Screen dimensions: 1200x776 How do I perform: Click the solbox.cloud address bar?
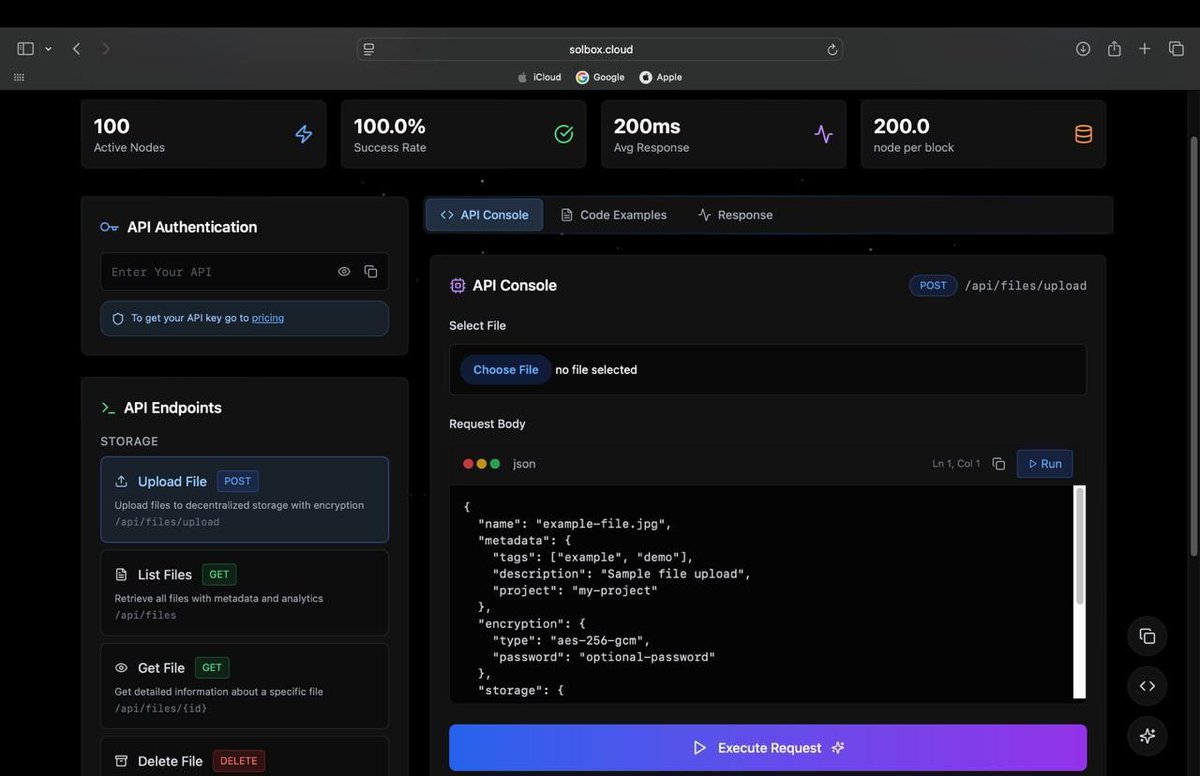point(600,49)
